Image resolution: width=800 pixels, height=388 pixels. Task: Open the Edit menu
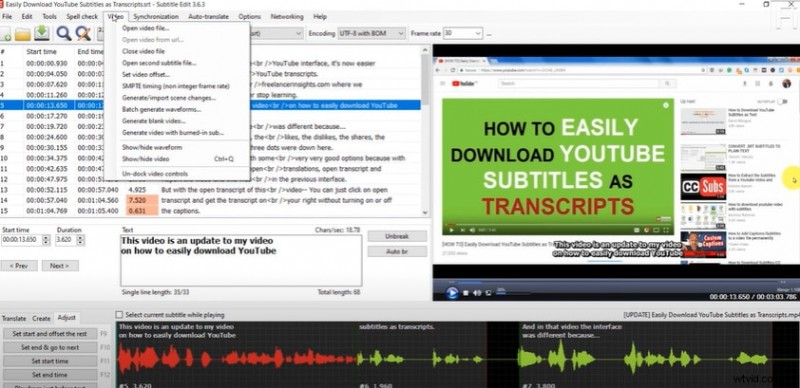tap(27, 16)
